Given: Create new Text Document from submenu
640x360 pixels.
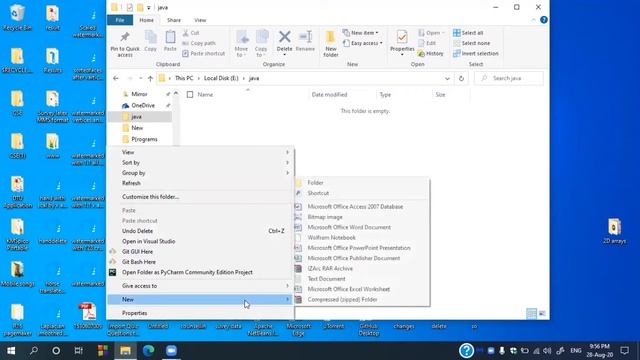Looking at the screenshot, I should click(x=362, y=279).
